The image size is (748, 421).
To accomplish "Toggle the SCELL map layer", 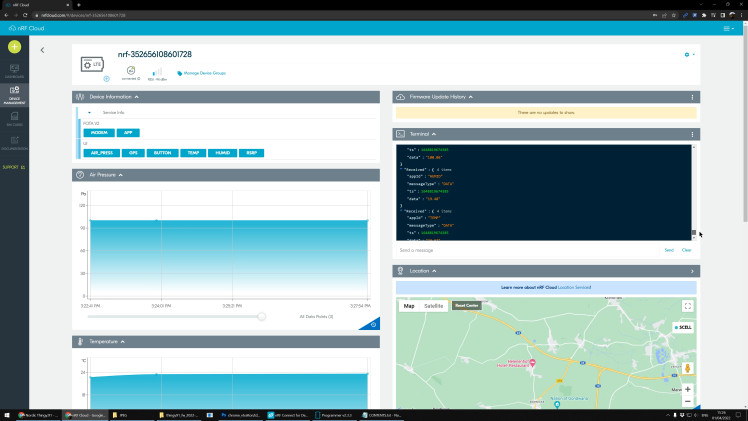I will (682, 327).
